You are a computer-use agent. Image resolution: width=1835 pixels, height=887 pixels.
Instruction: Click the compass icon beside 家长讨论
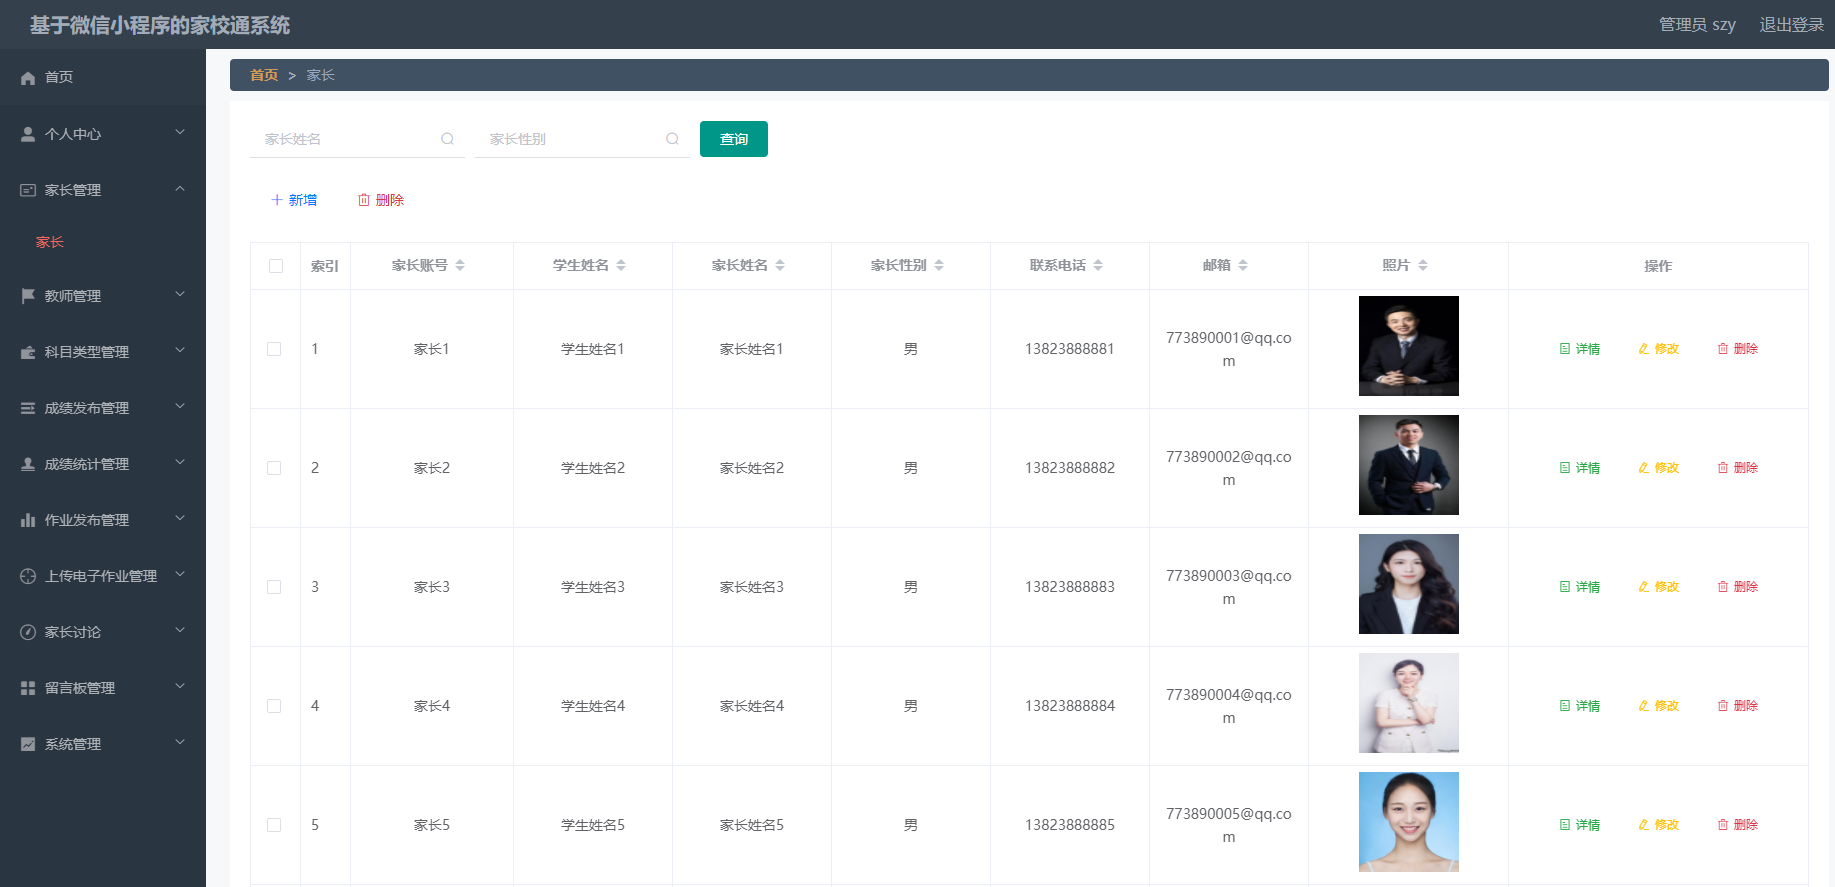point(28,632)
